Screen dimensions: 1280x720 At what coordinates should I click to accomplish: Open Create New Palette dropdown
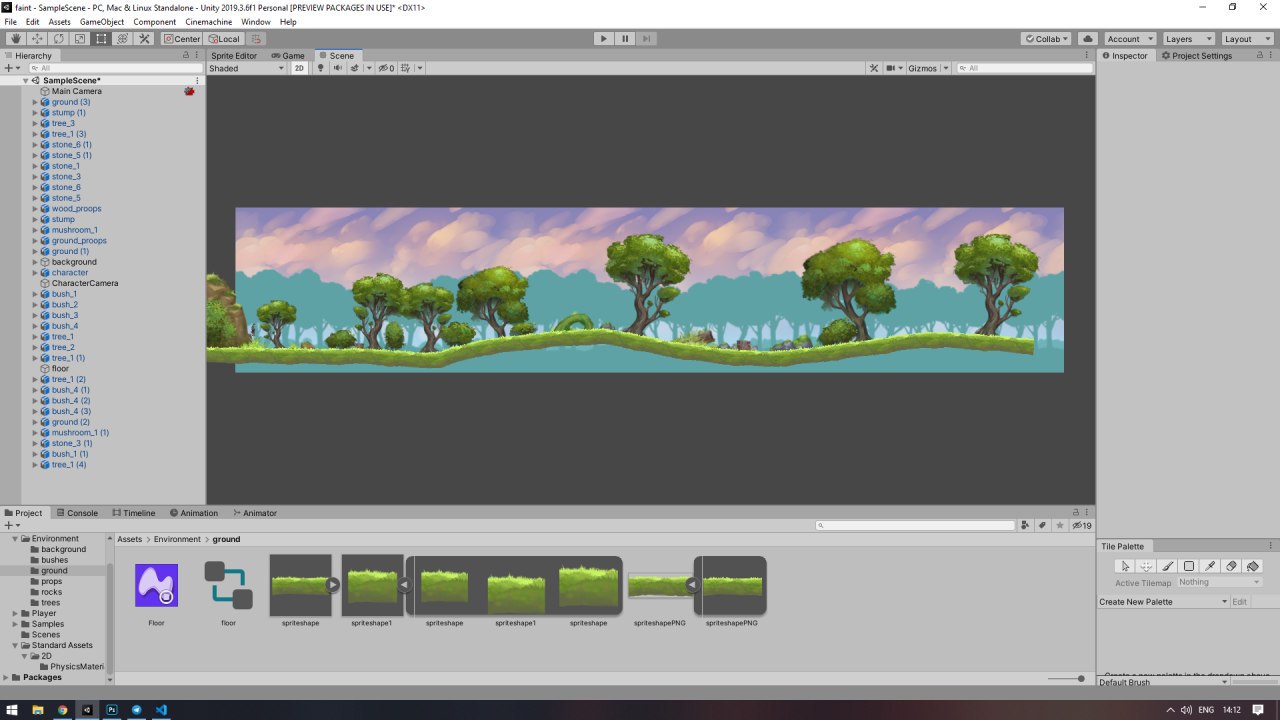(x=1163, y=602)
